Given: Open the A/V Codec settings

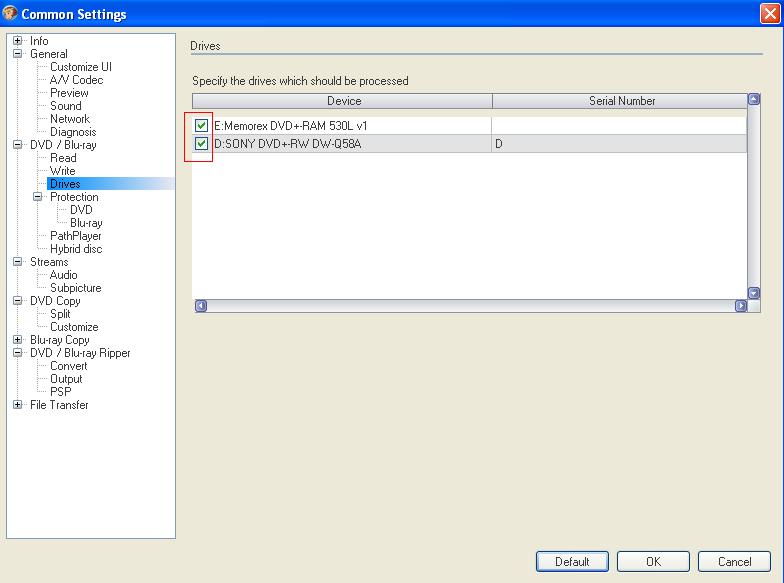Looking at the screenshot, I should pos(76,80).
